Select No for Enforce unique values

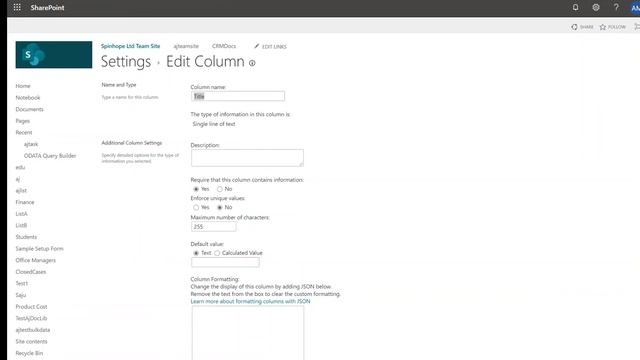[220, 207]
